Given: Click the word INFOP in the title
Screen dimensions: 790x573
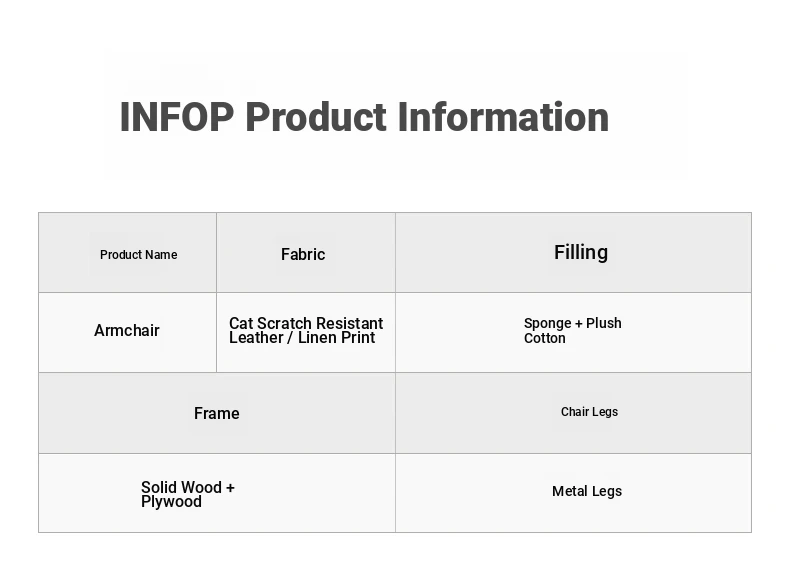Looking at the screenshot, I should [x=176, y=117].
